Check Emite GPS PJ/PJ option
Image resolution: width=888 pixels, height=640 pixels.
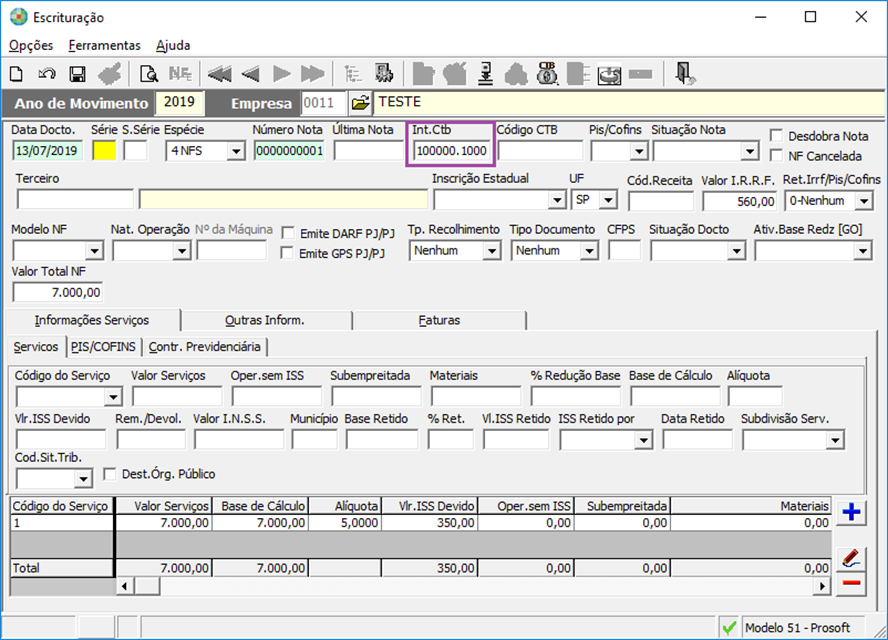pyautogui.click(x=288, y=253)
